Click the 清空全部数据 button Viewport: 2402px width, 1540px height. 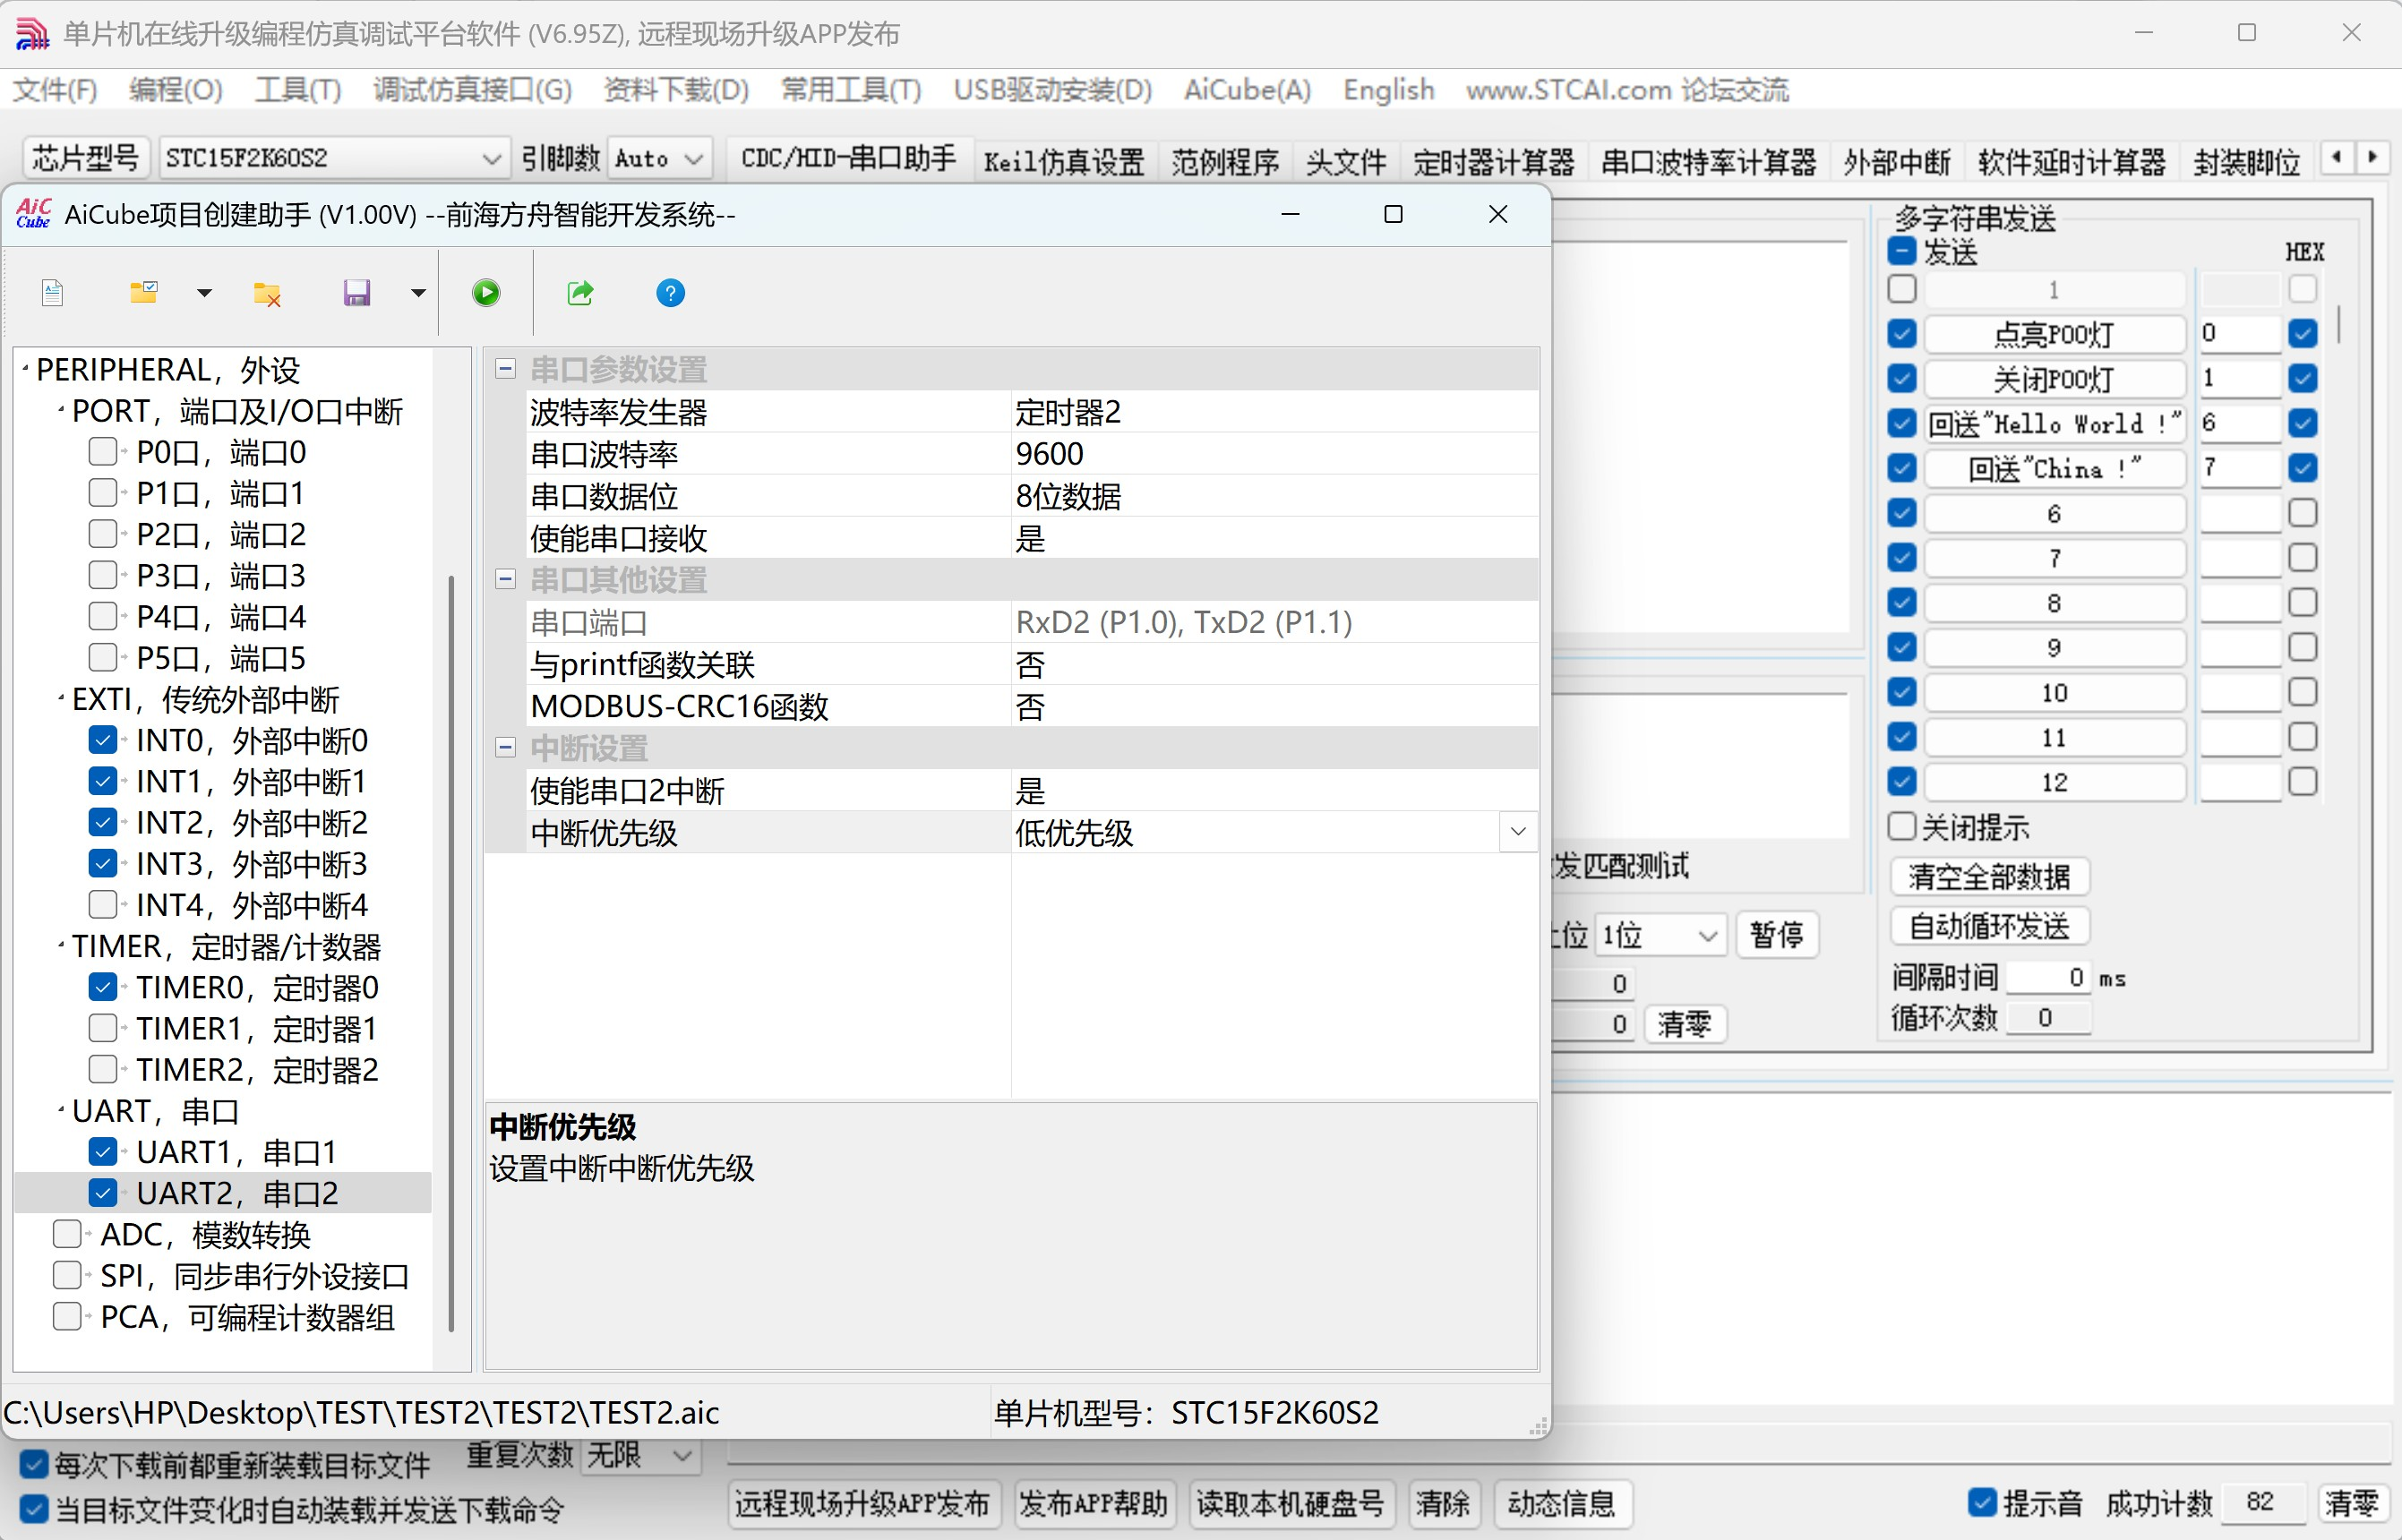click(x=1988, y=877)
